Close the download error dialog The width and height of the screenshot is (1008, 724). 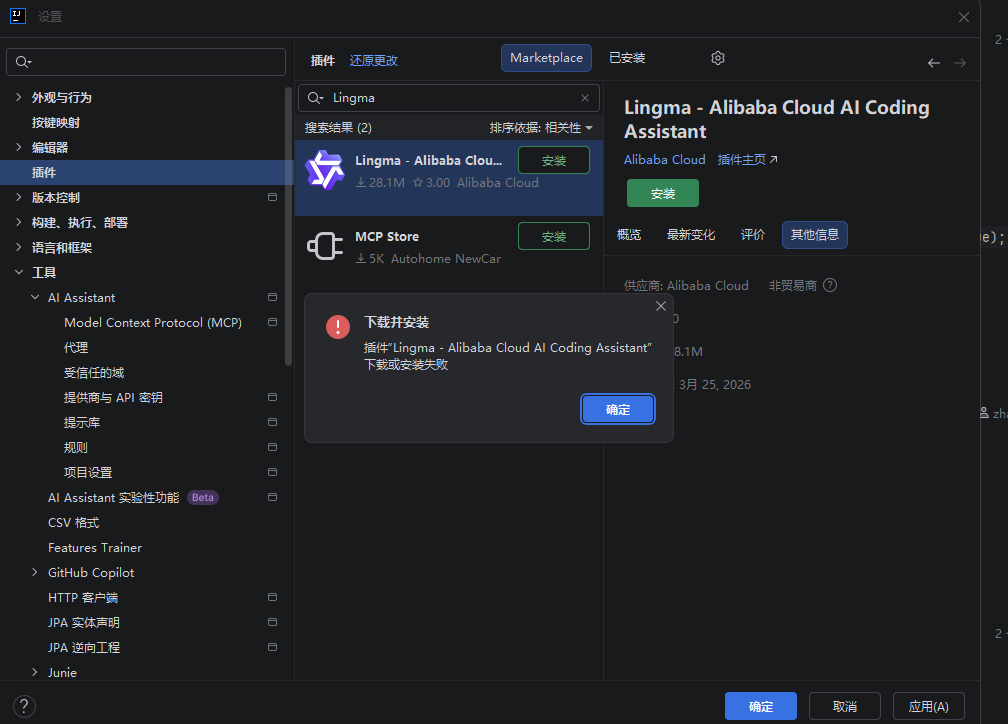pos(661,306)
